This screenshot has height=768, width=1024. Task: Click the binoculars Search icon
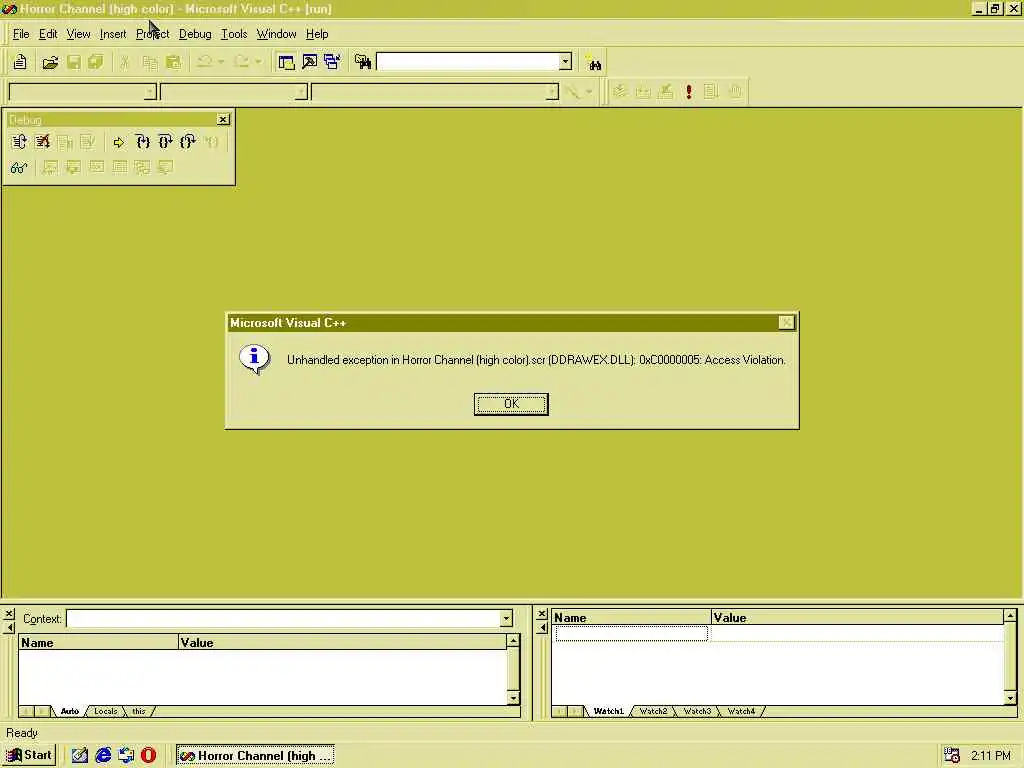point(594,63)
